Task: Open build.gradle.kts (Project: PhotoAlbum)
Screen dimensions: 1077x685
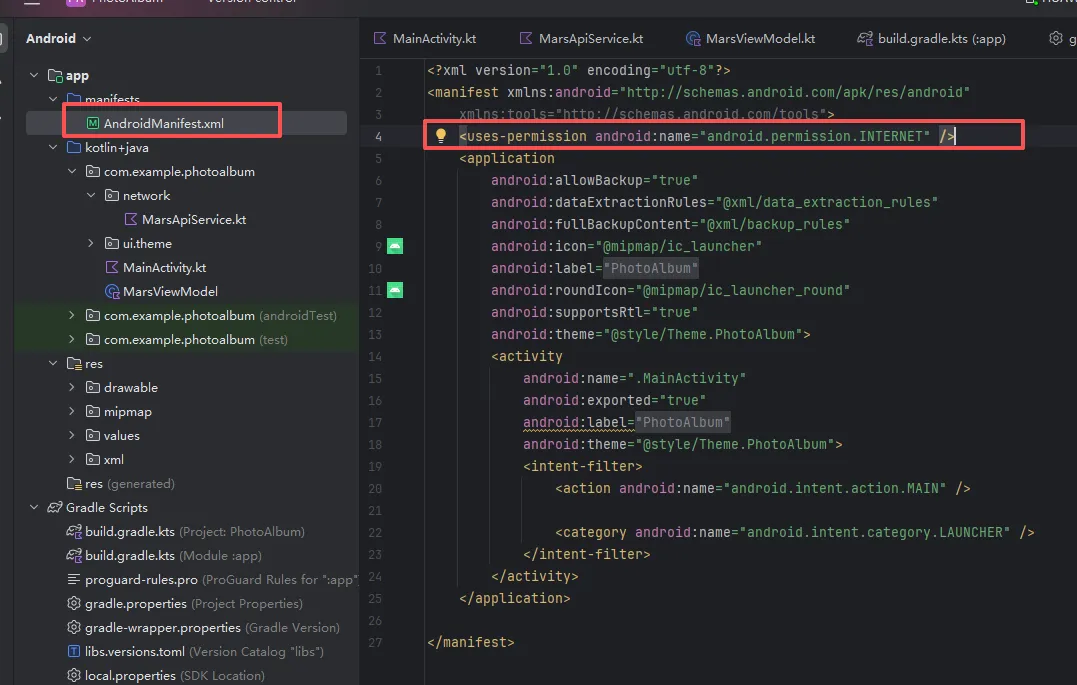Action: [194, 531]
